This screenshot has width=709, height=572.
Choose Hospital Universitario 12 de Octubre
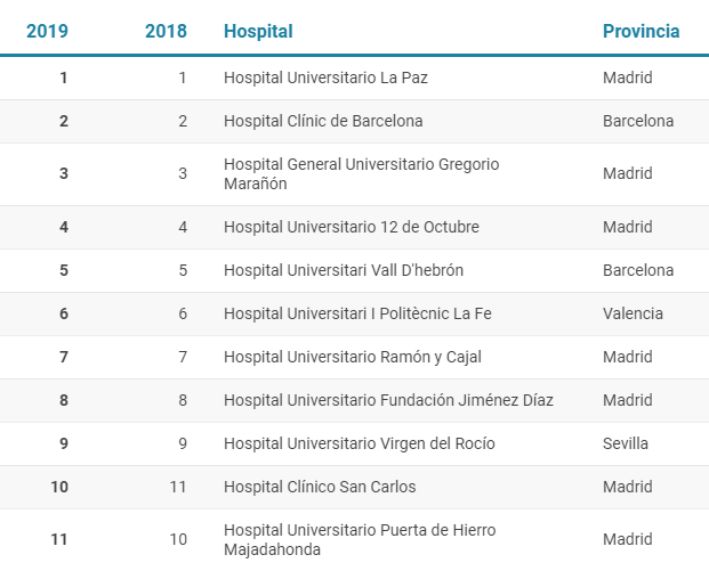click(351, 227)
